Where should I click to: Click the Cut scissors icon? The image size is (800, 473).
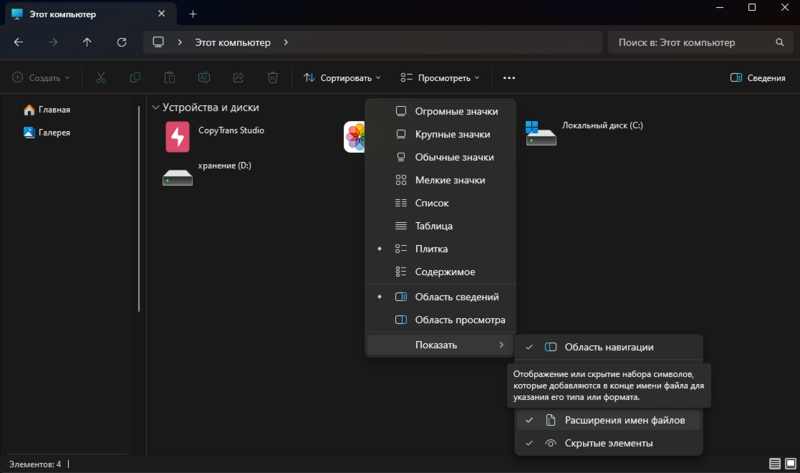point(101,78)
